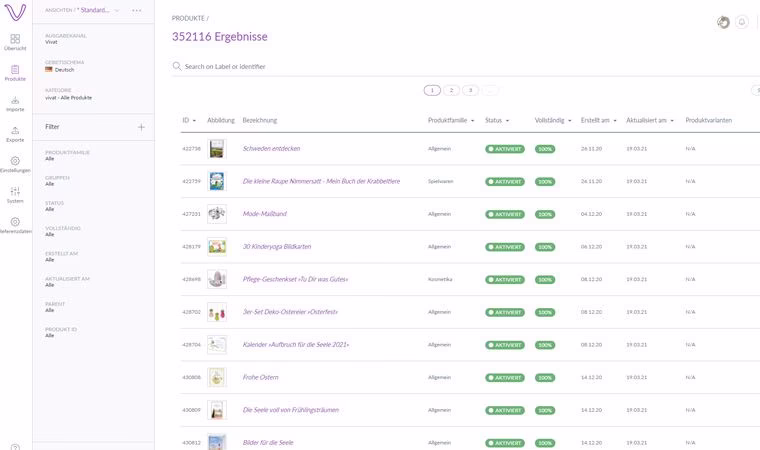The image size is (760, 450).
Task: Open product 'Schweden entdecken'
Action: pyautogui.click(x=271, y=148)
